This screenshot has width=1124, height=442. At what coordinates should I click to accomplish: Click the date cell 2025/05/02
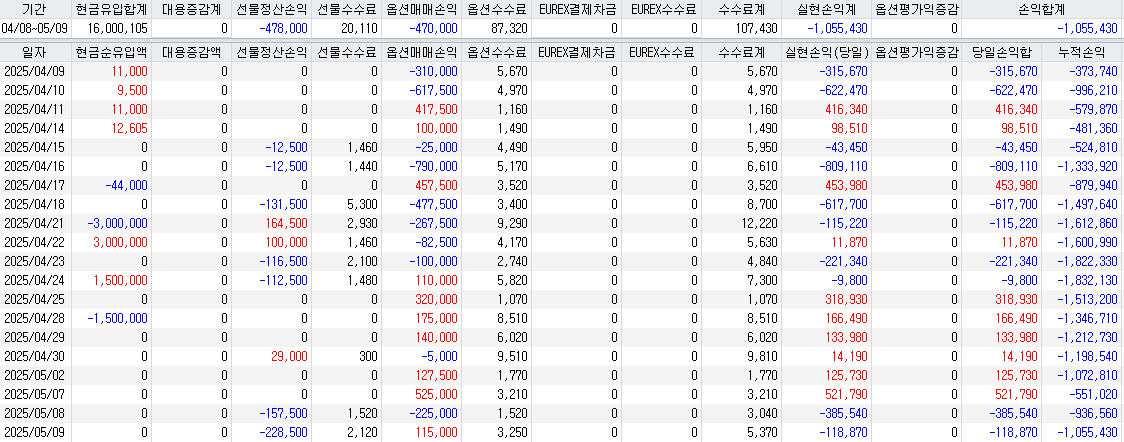(35, 375)
